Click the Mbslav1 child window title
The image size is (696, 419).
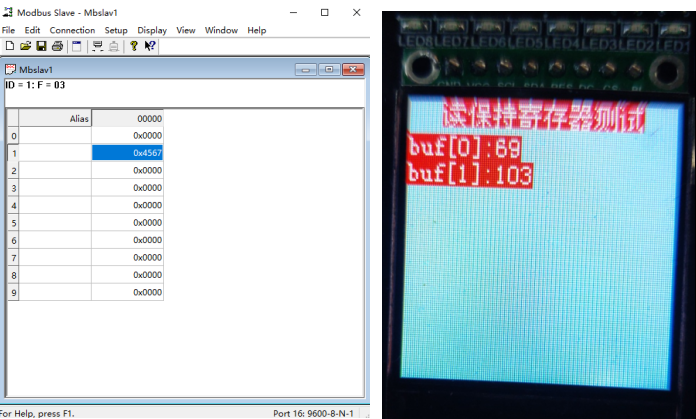(36, 70)
